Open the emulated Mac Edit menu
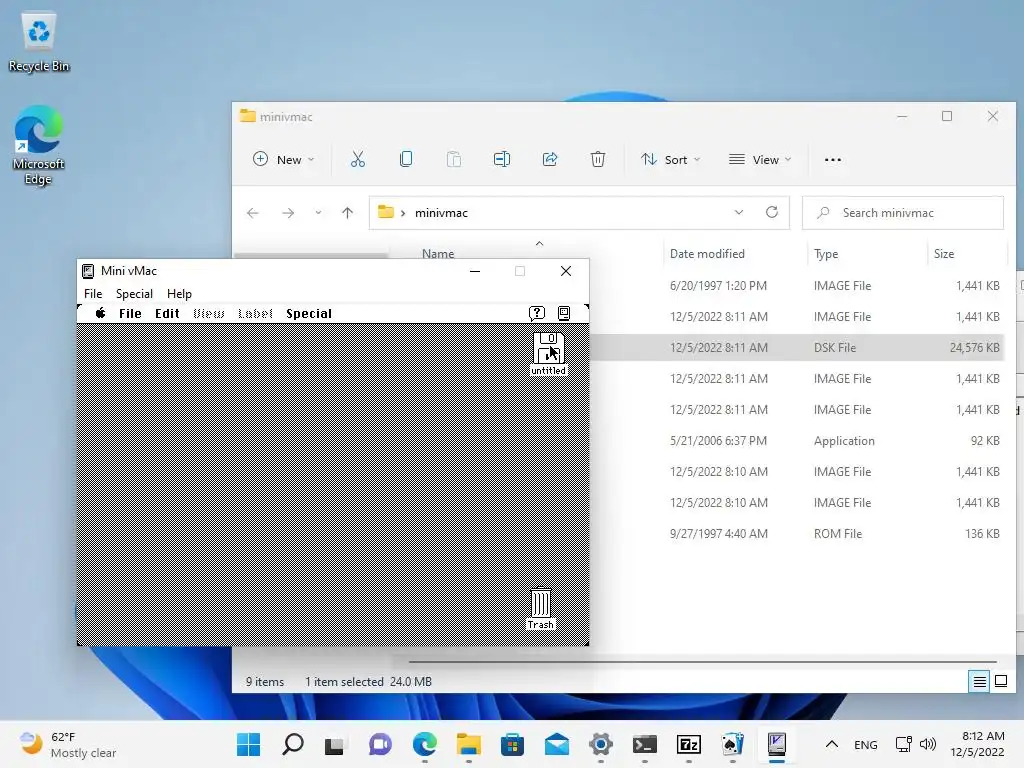The width and height of the screenshot is (1024, 768). tap(167, 313)
